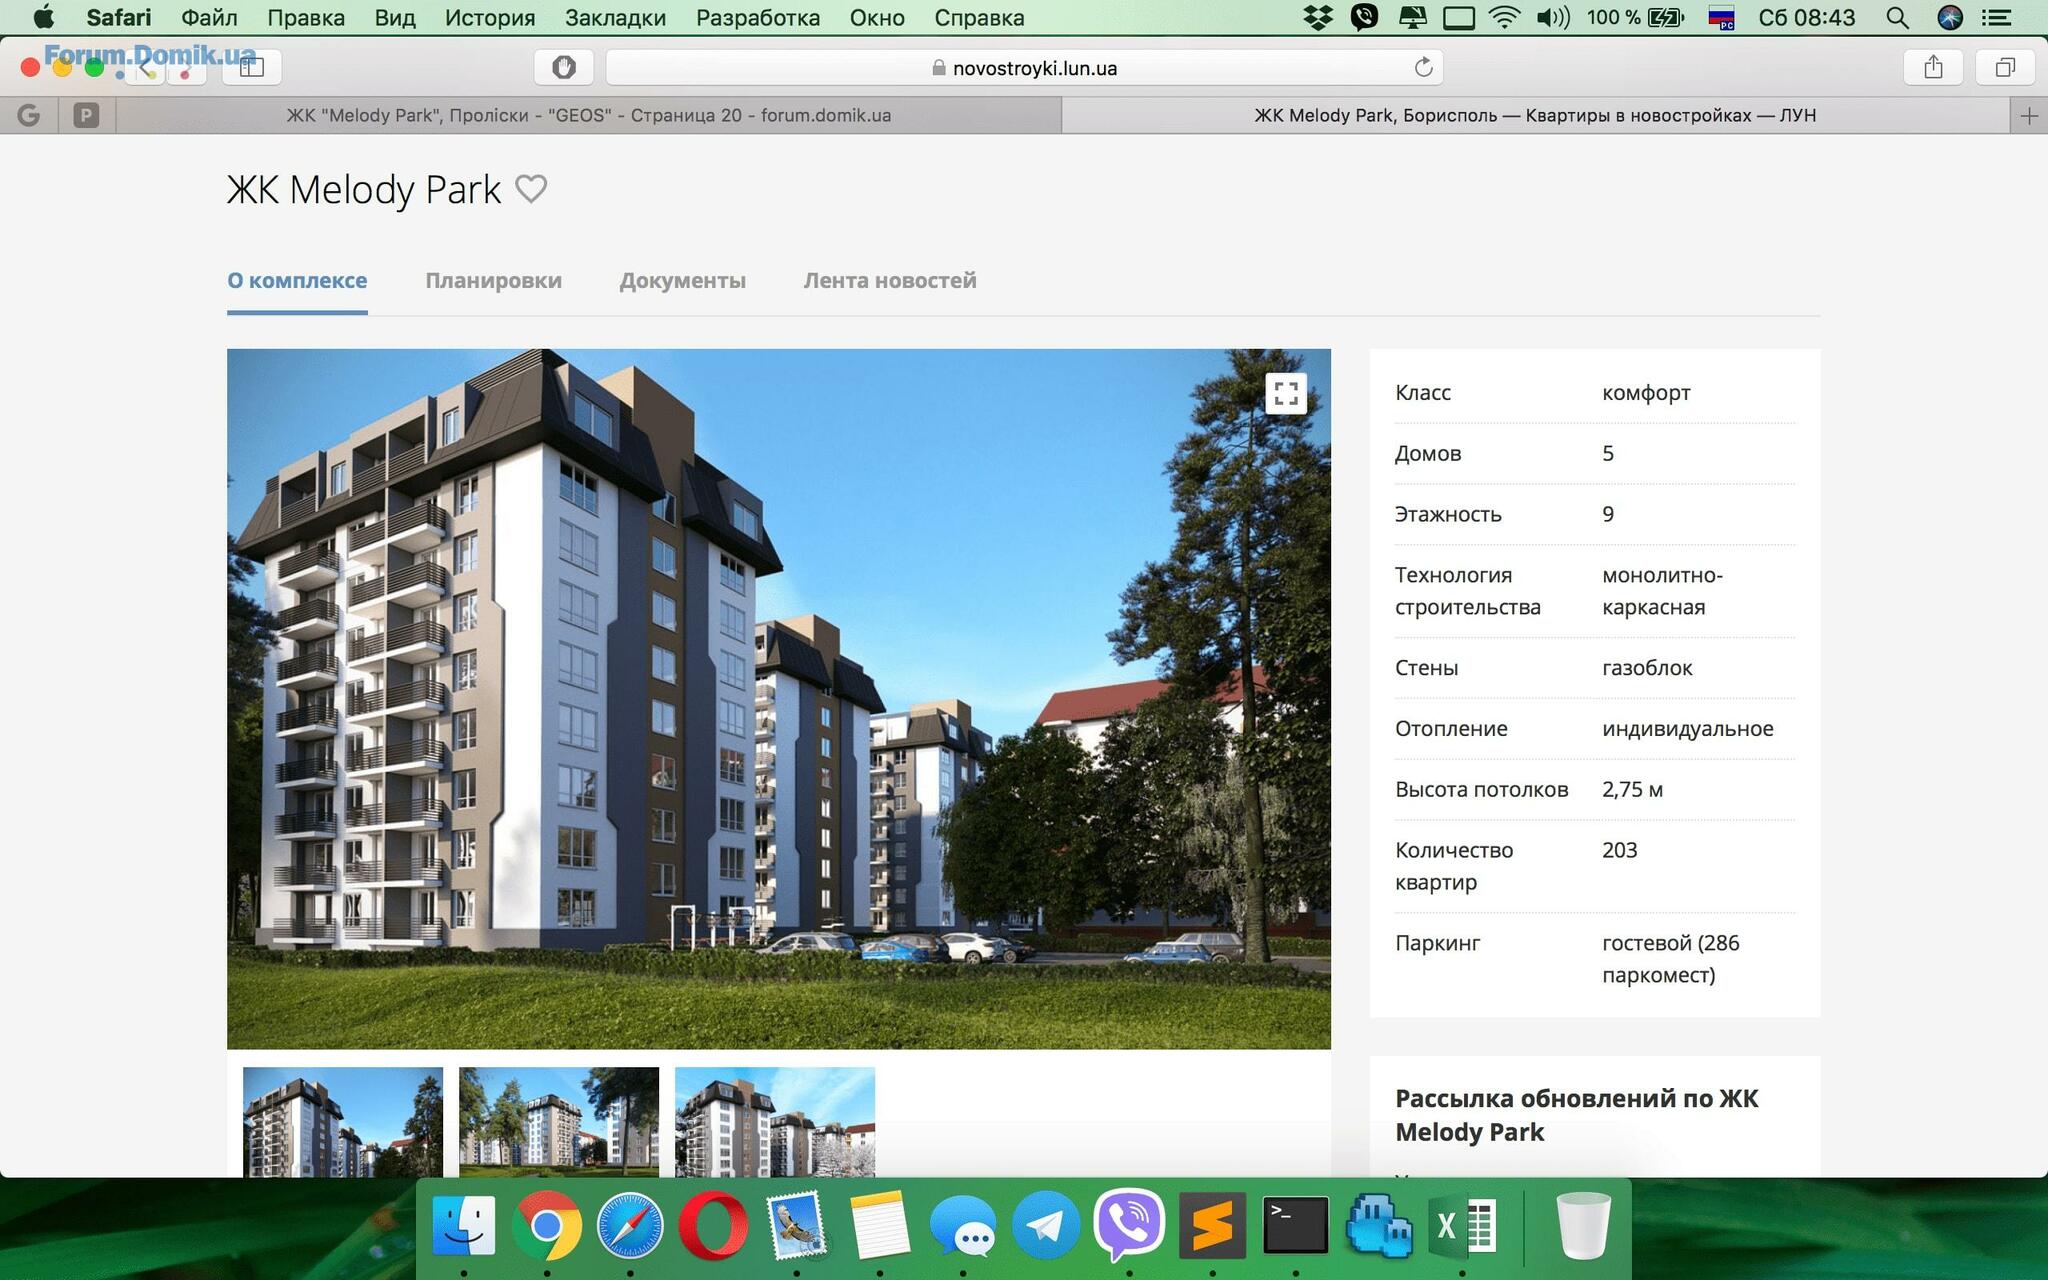Add a new tab with plus
The height and width of the screenshot is (1280, 2048).
[2029, 116]
